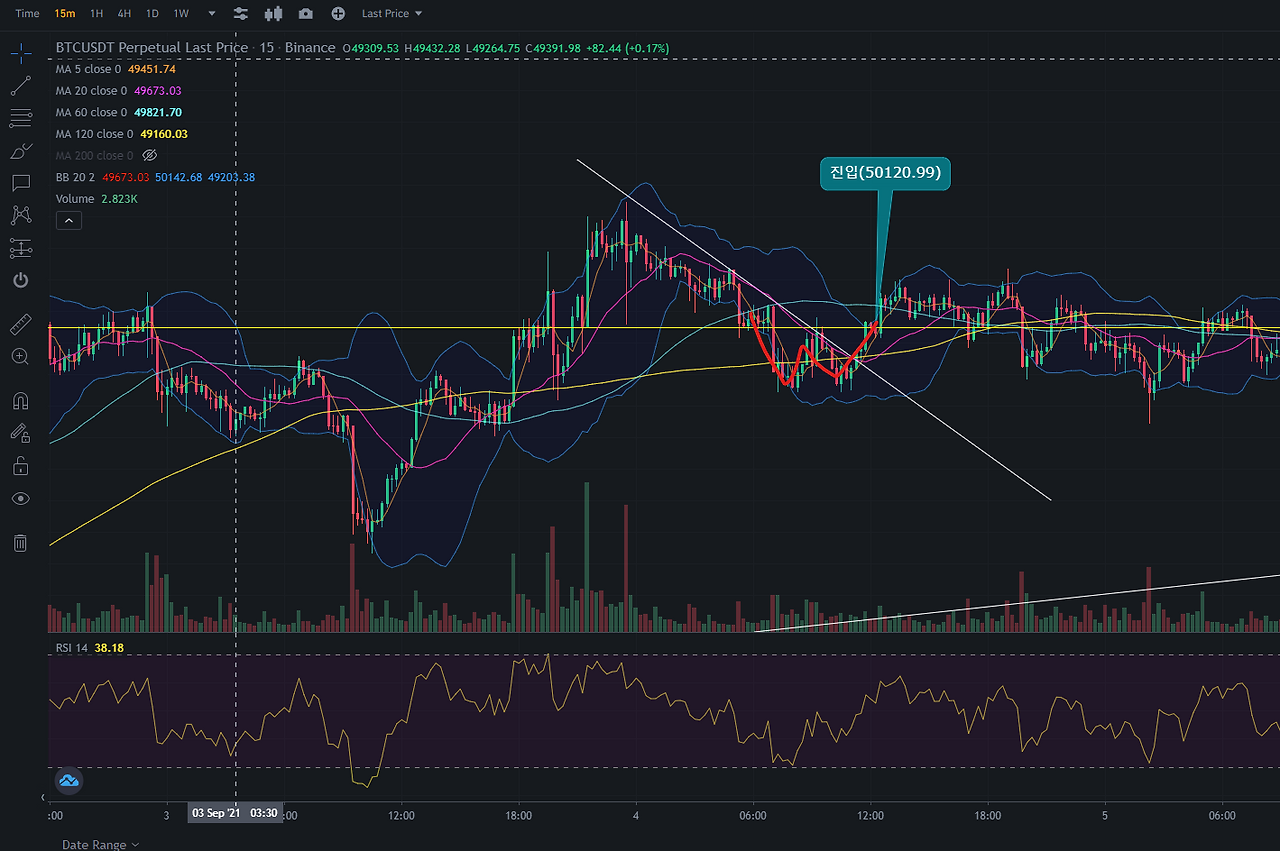The height and width of the screenshot is (851, 1280).
Task: Select the RSI 14 indicator legend
Action: (72, 648)
